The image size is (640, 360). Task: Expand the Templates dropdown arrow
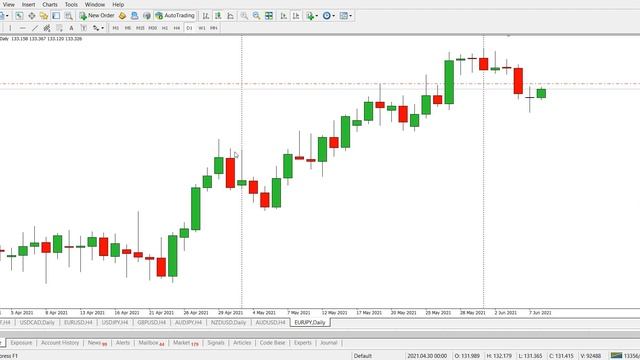[351, 16]
